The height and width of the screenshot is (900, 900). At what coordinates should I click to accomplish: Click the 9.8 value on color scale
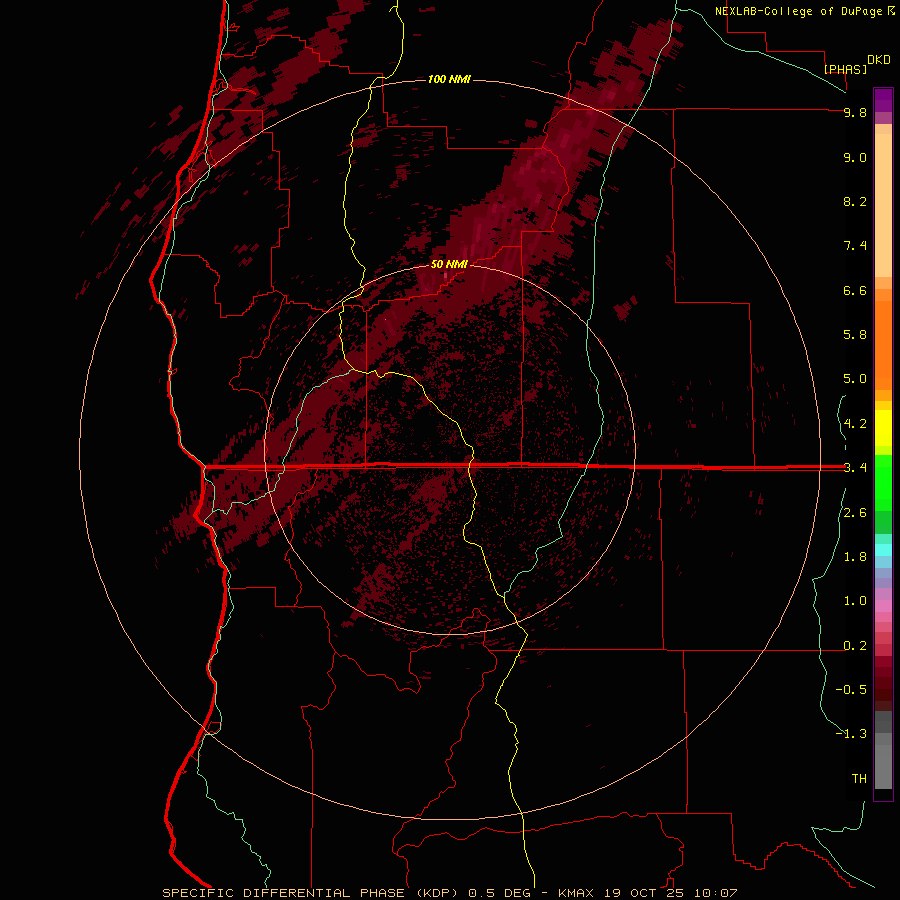(x=855, y=112)
